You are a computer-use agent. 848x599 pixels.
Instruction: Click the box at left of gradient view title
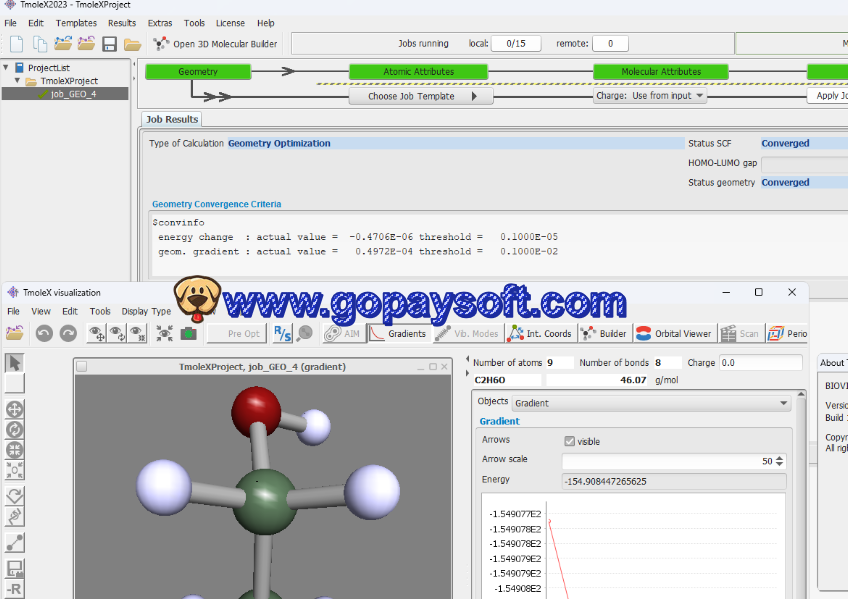(82, 367)
